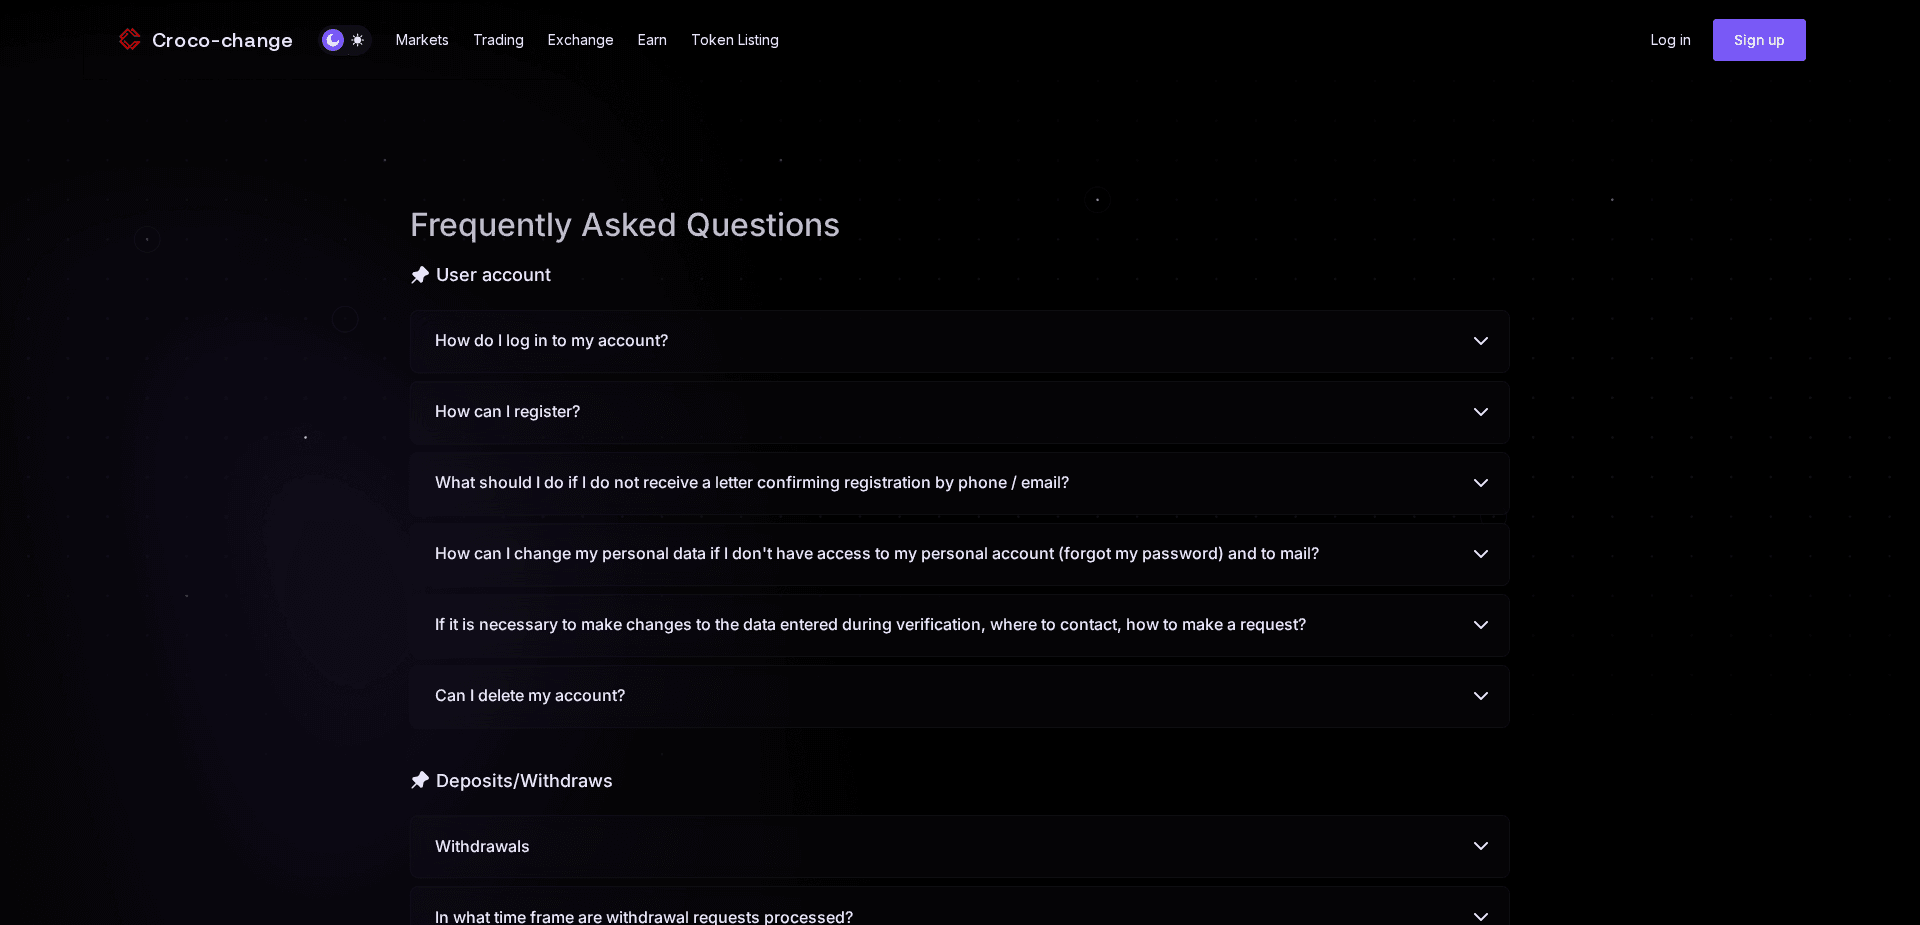Select the Exchange nav item

[580, 40]
